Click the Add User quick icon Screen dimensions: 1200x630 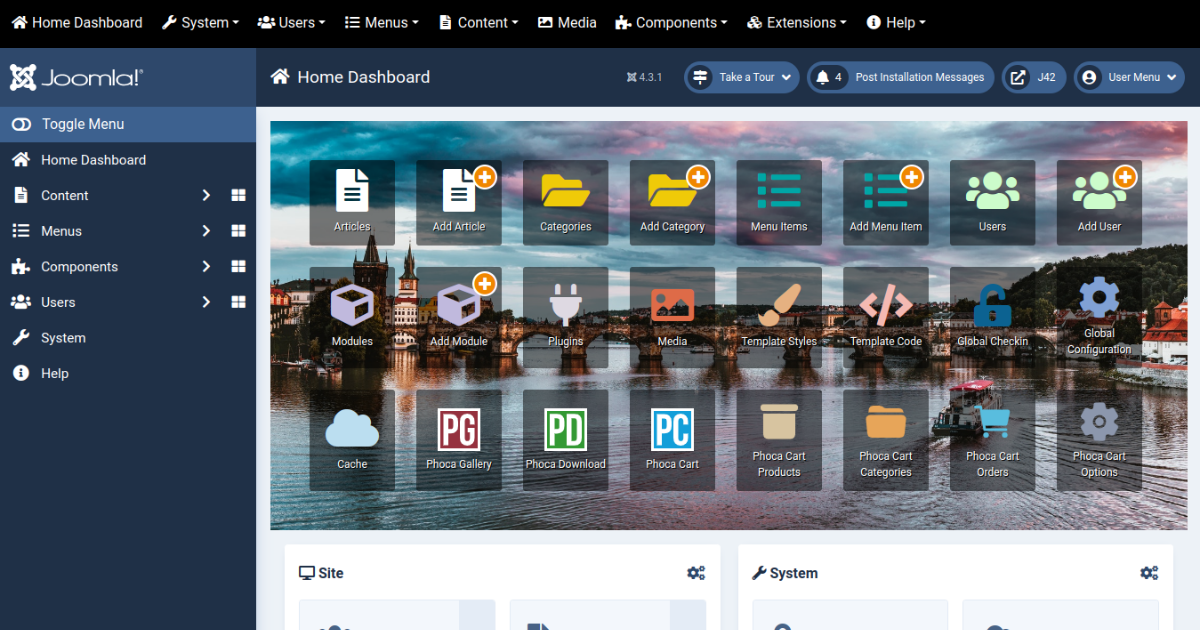(1099, 203)
